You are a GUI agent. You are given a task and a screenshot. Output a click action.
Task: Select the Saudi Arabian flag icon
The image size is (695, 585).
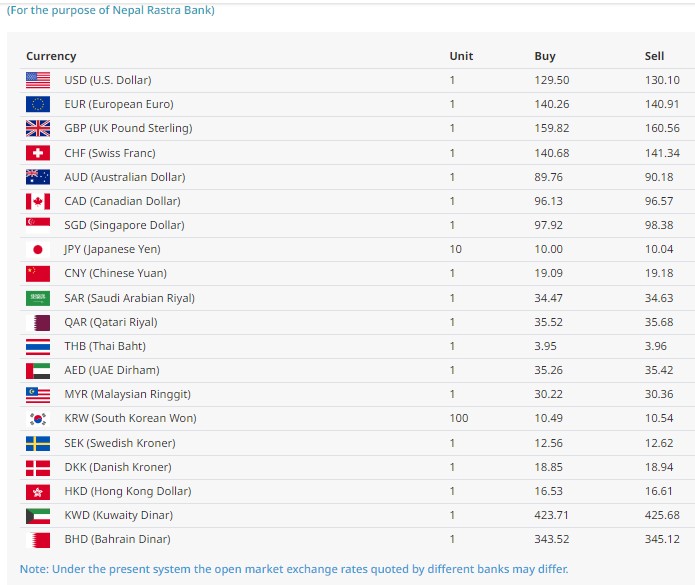pyautogui.click(x=38, y=298)
